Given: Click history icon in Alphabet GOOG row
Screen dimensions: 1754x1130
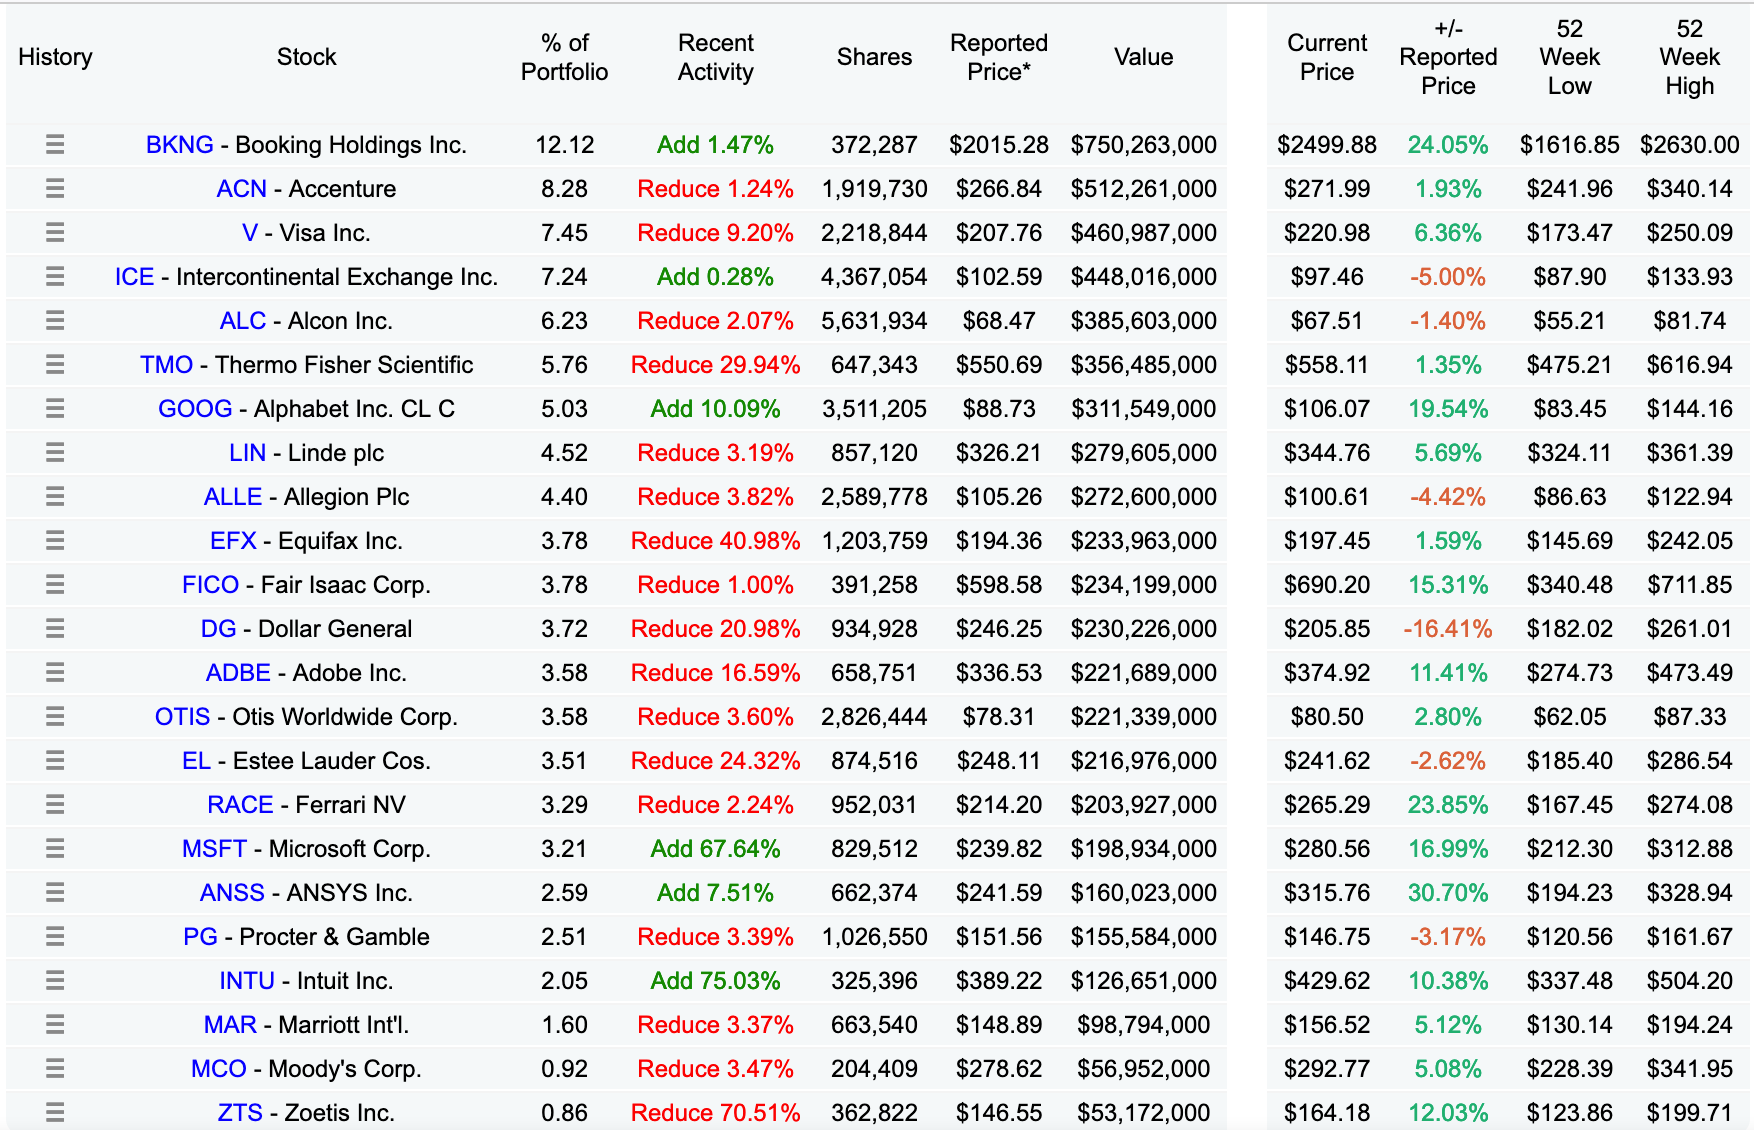Looking at the screenshot, I should (55, 409).
